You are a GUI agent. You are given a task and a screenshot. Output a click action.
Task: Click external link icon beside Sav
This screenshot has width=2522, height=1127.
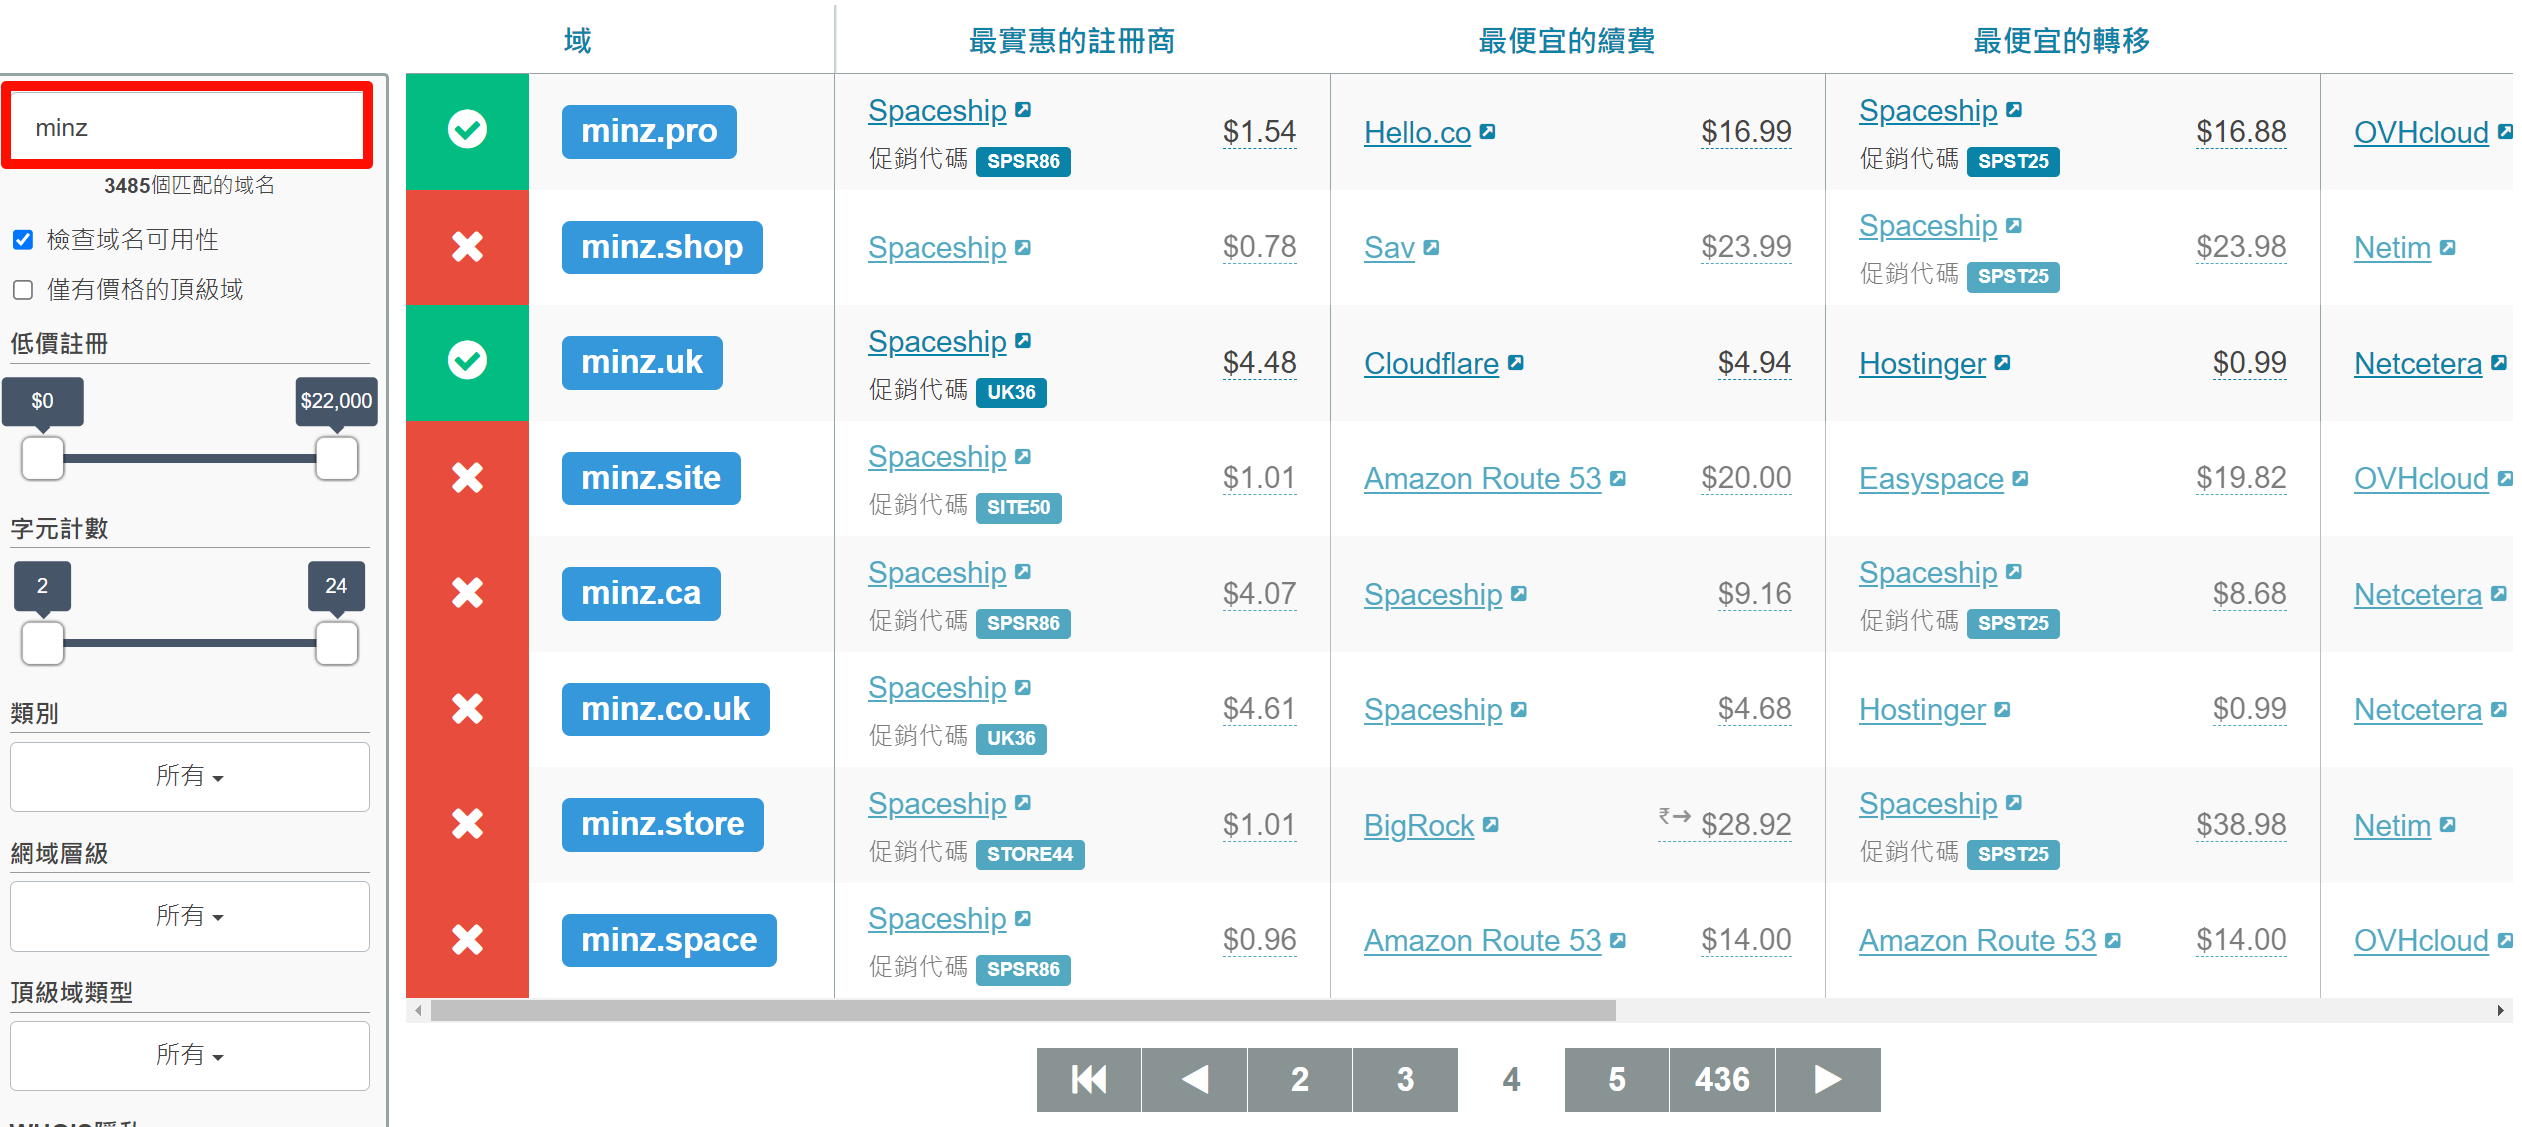click(x=1432, y=247)
